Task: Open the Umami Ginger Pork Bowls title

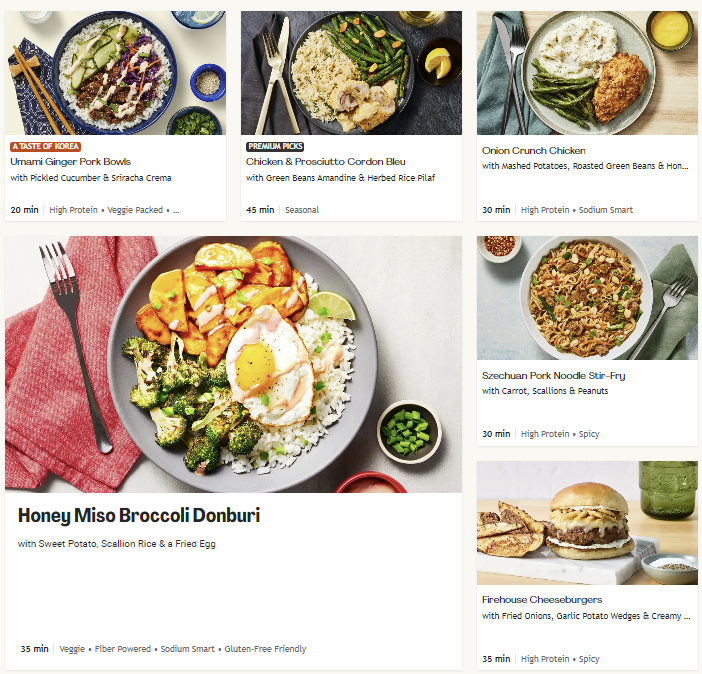Action: pos(71,162)
